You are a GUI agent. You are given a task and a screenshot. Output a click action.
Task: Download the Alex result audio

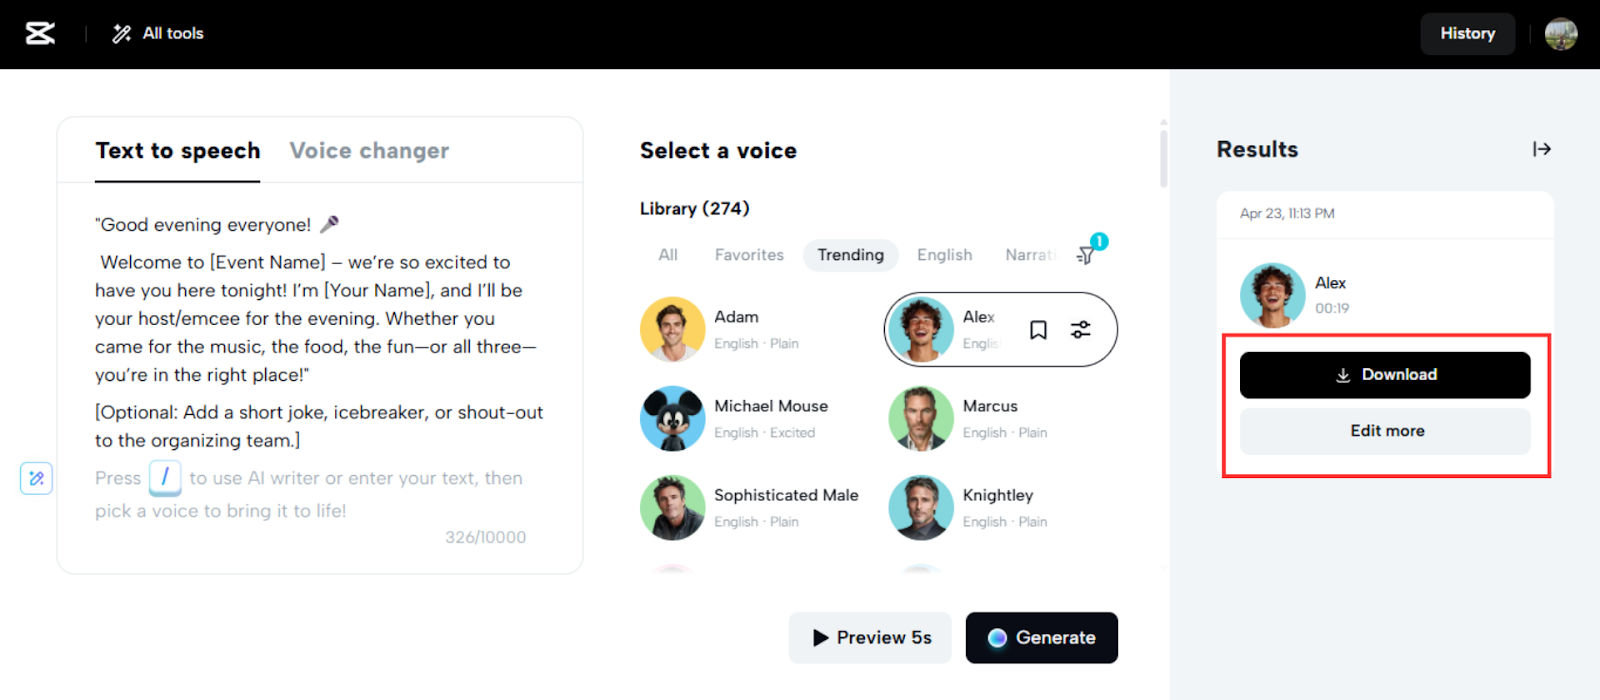(1385, 375)
